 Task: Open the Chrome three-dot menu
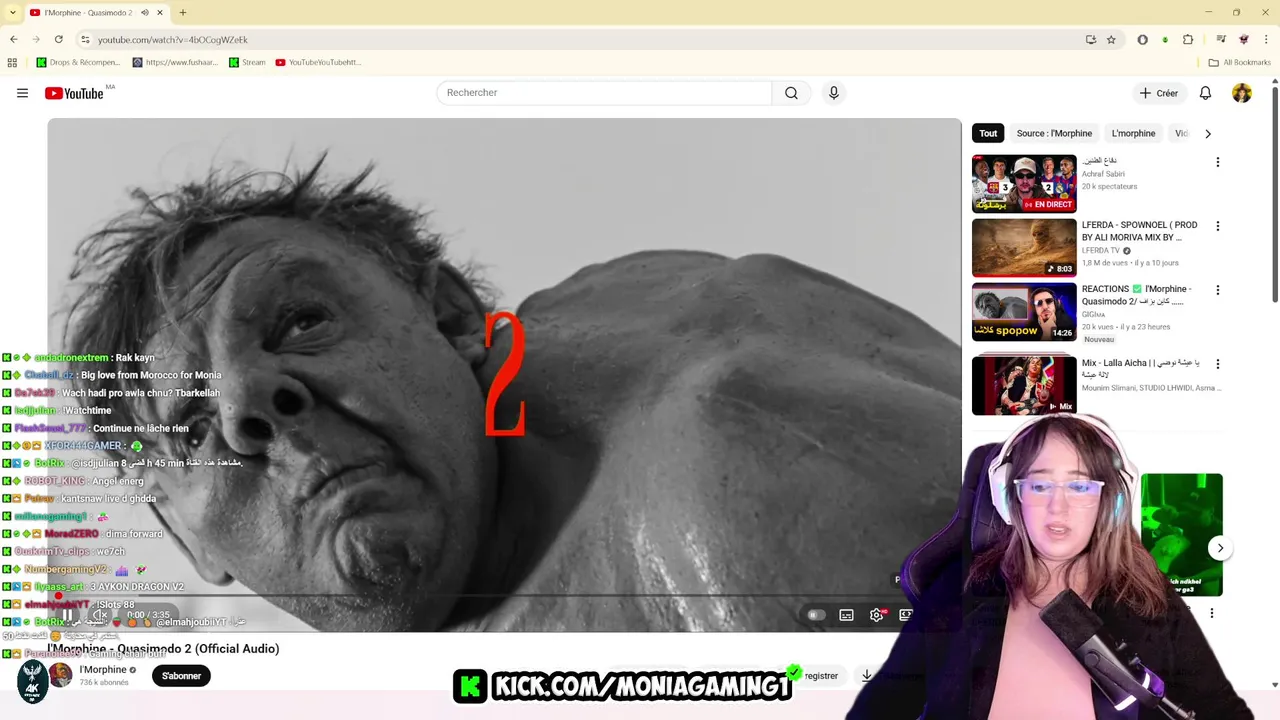point(1267,39)
